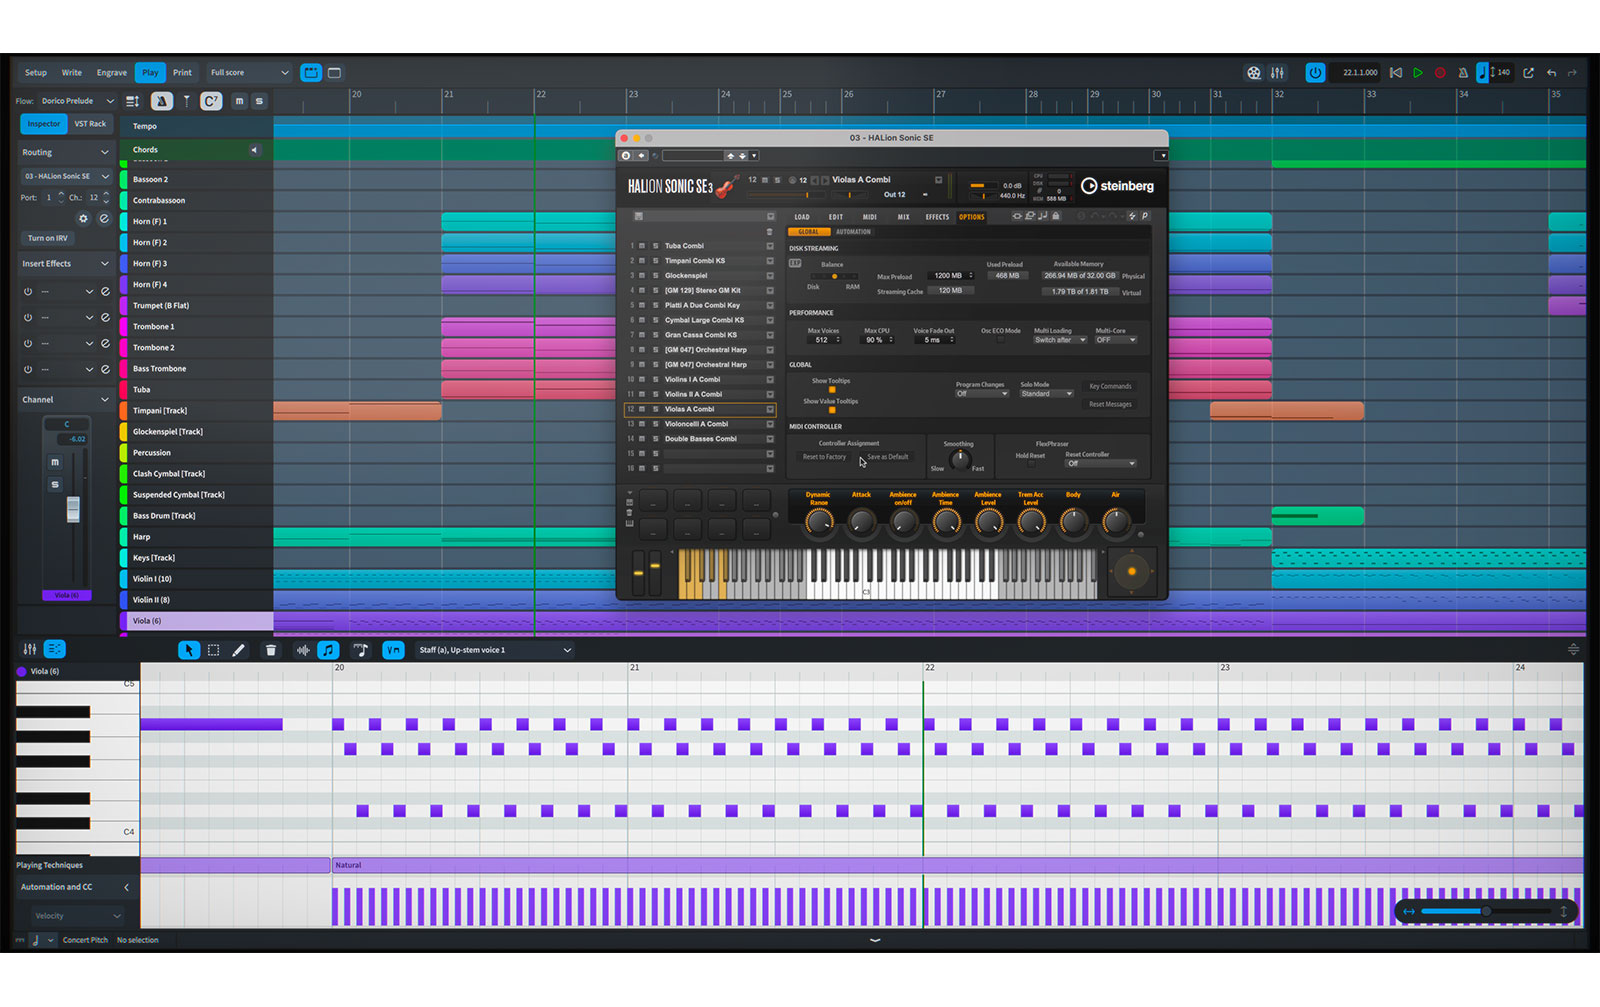The height and width of the screenshot is (1007, 1600).
Task: Toggle Show Value Tooltips checkbox
Action: coord(832,410)
